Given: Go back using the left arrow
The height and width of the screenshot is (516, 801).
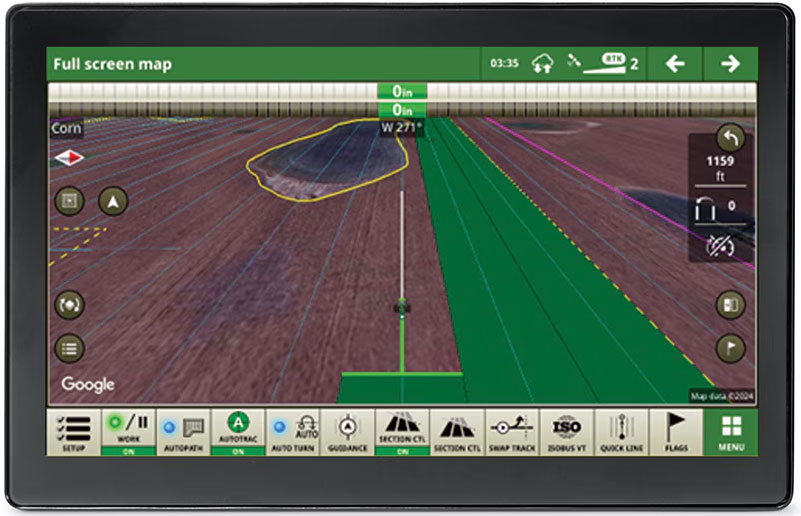Looking at the screenshot, I should pyautogui.click(x=676, y=64).
